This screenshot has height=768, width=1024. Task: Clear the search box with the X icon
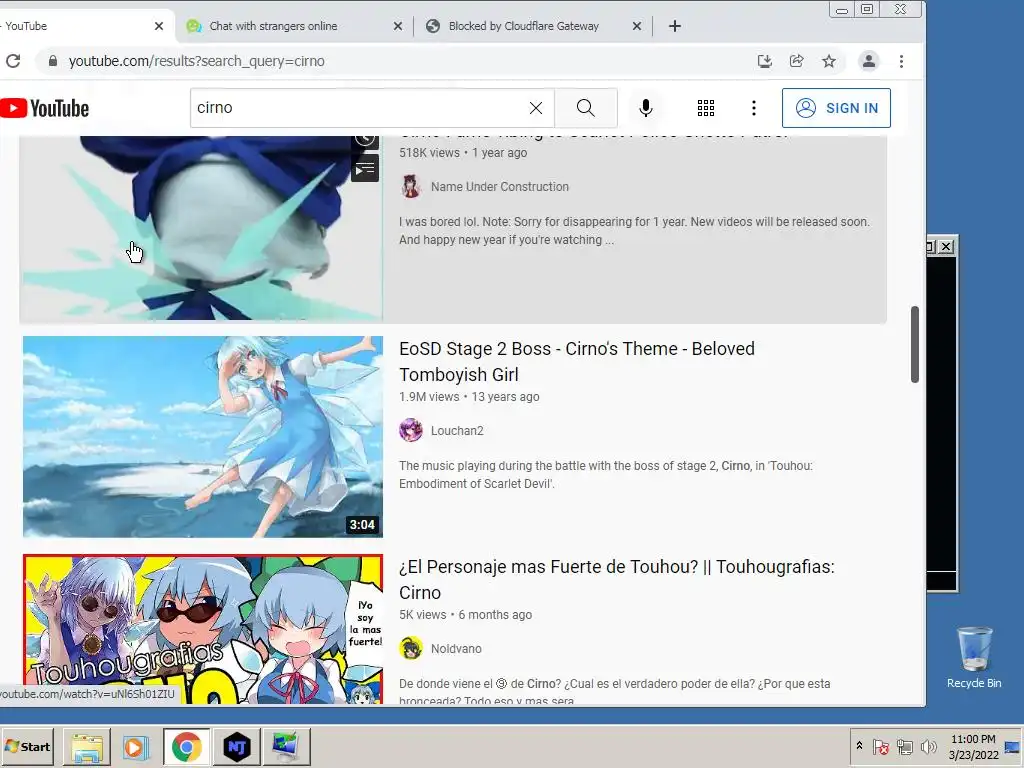(x=536, y=108)
